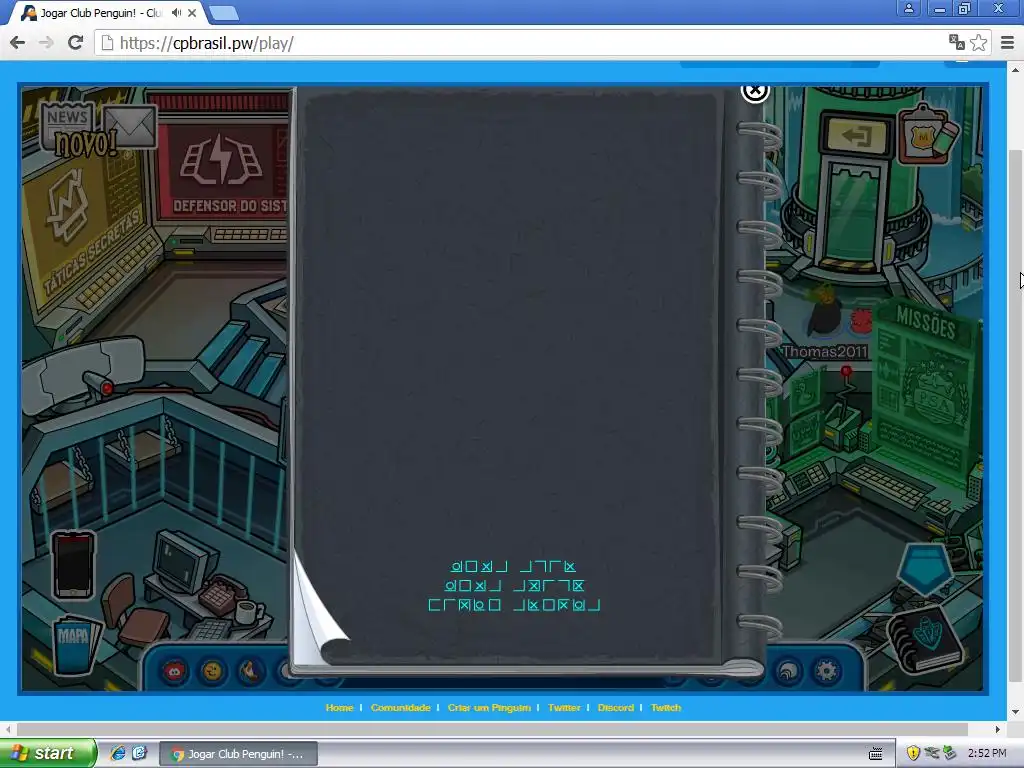The height and width of the screenshot is (768, 1024).
Task: Click the horizontal scrollbar thumb
Action: [x=492, y=729]
